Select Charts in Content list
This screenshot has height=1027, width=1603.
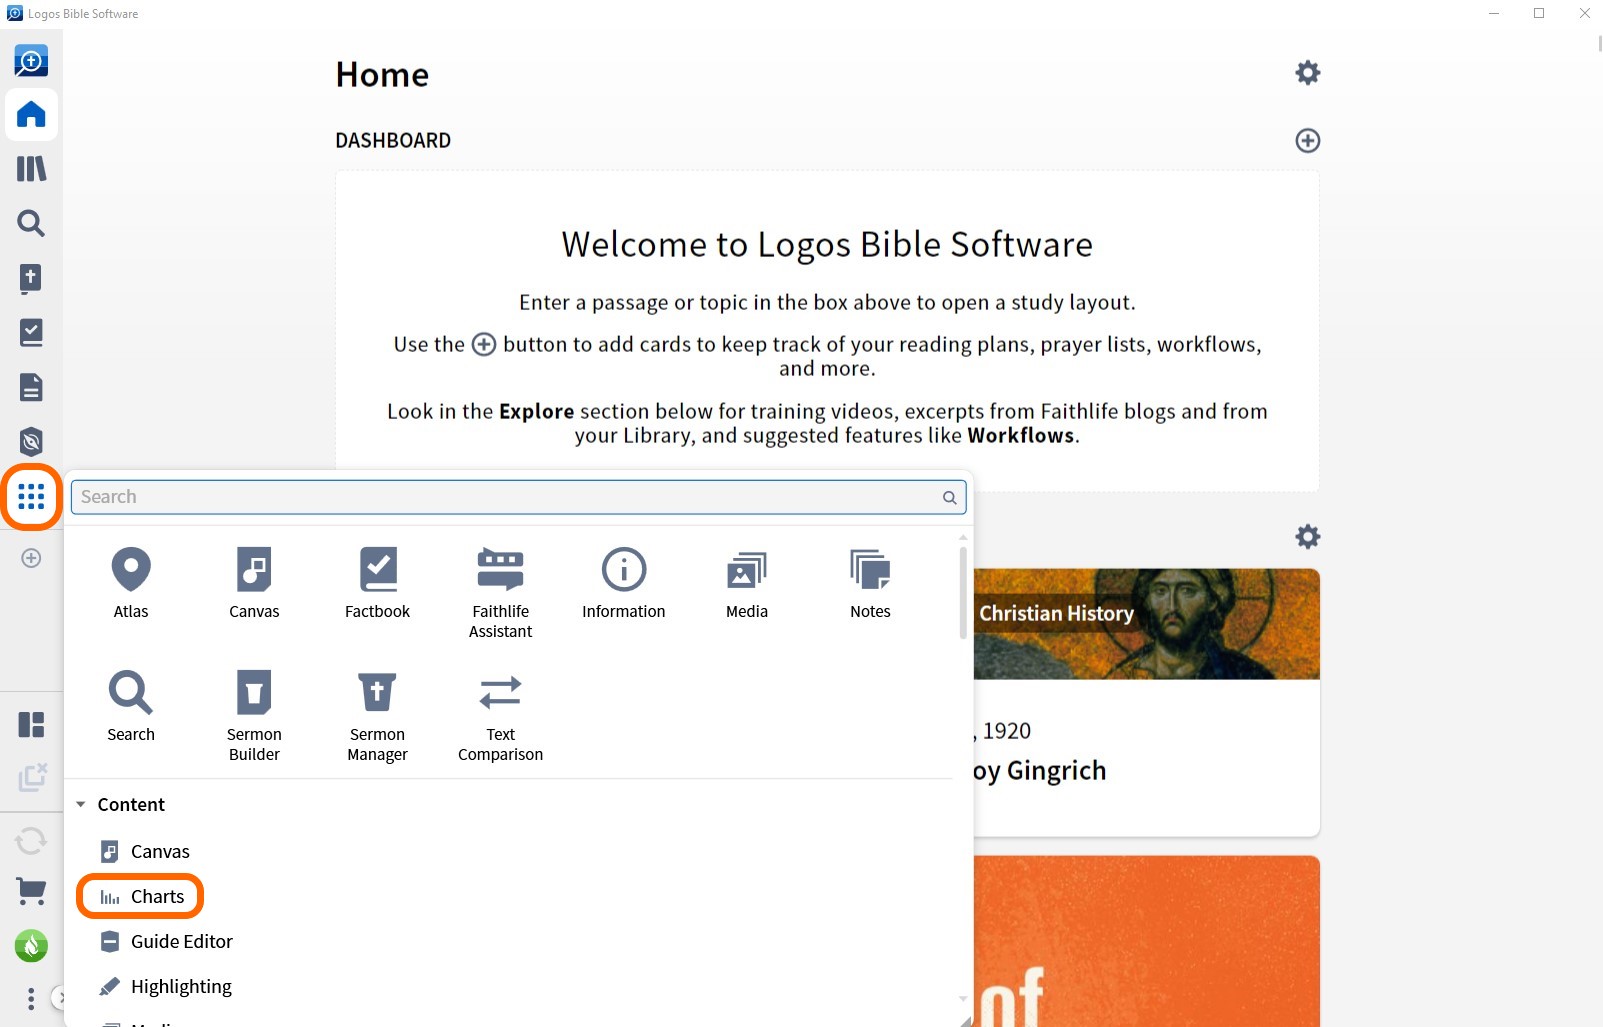tap(142, 896)
